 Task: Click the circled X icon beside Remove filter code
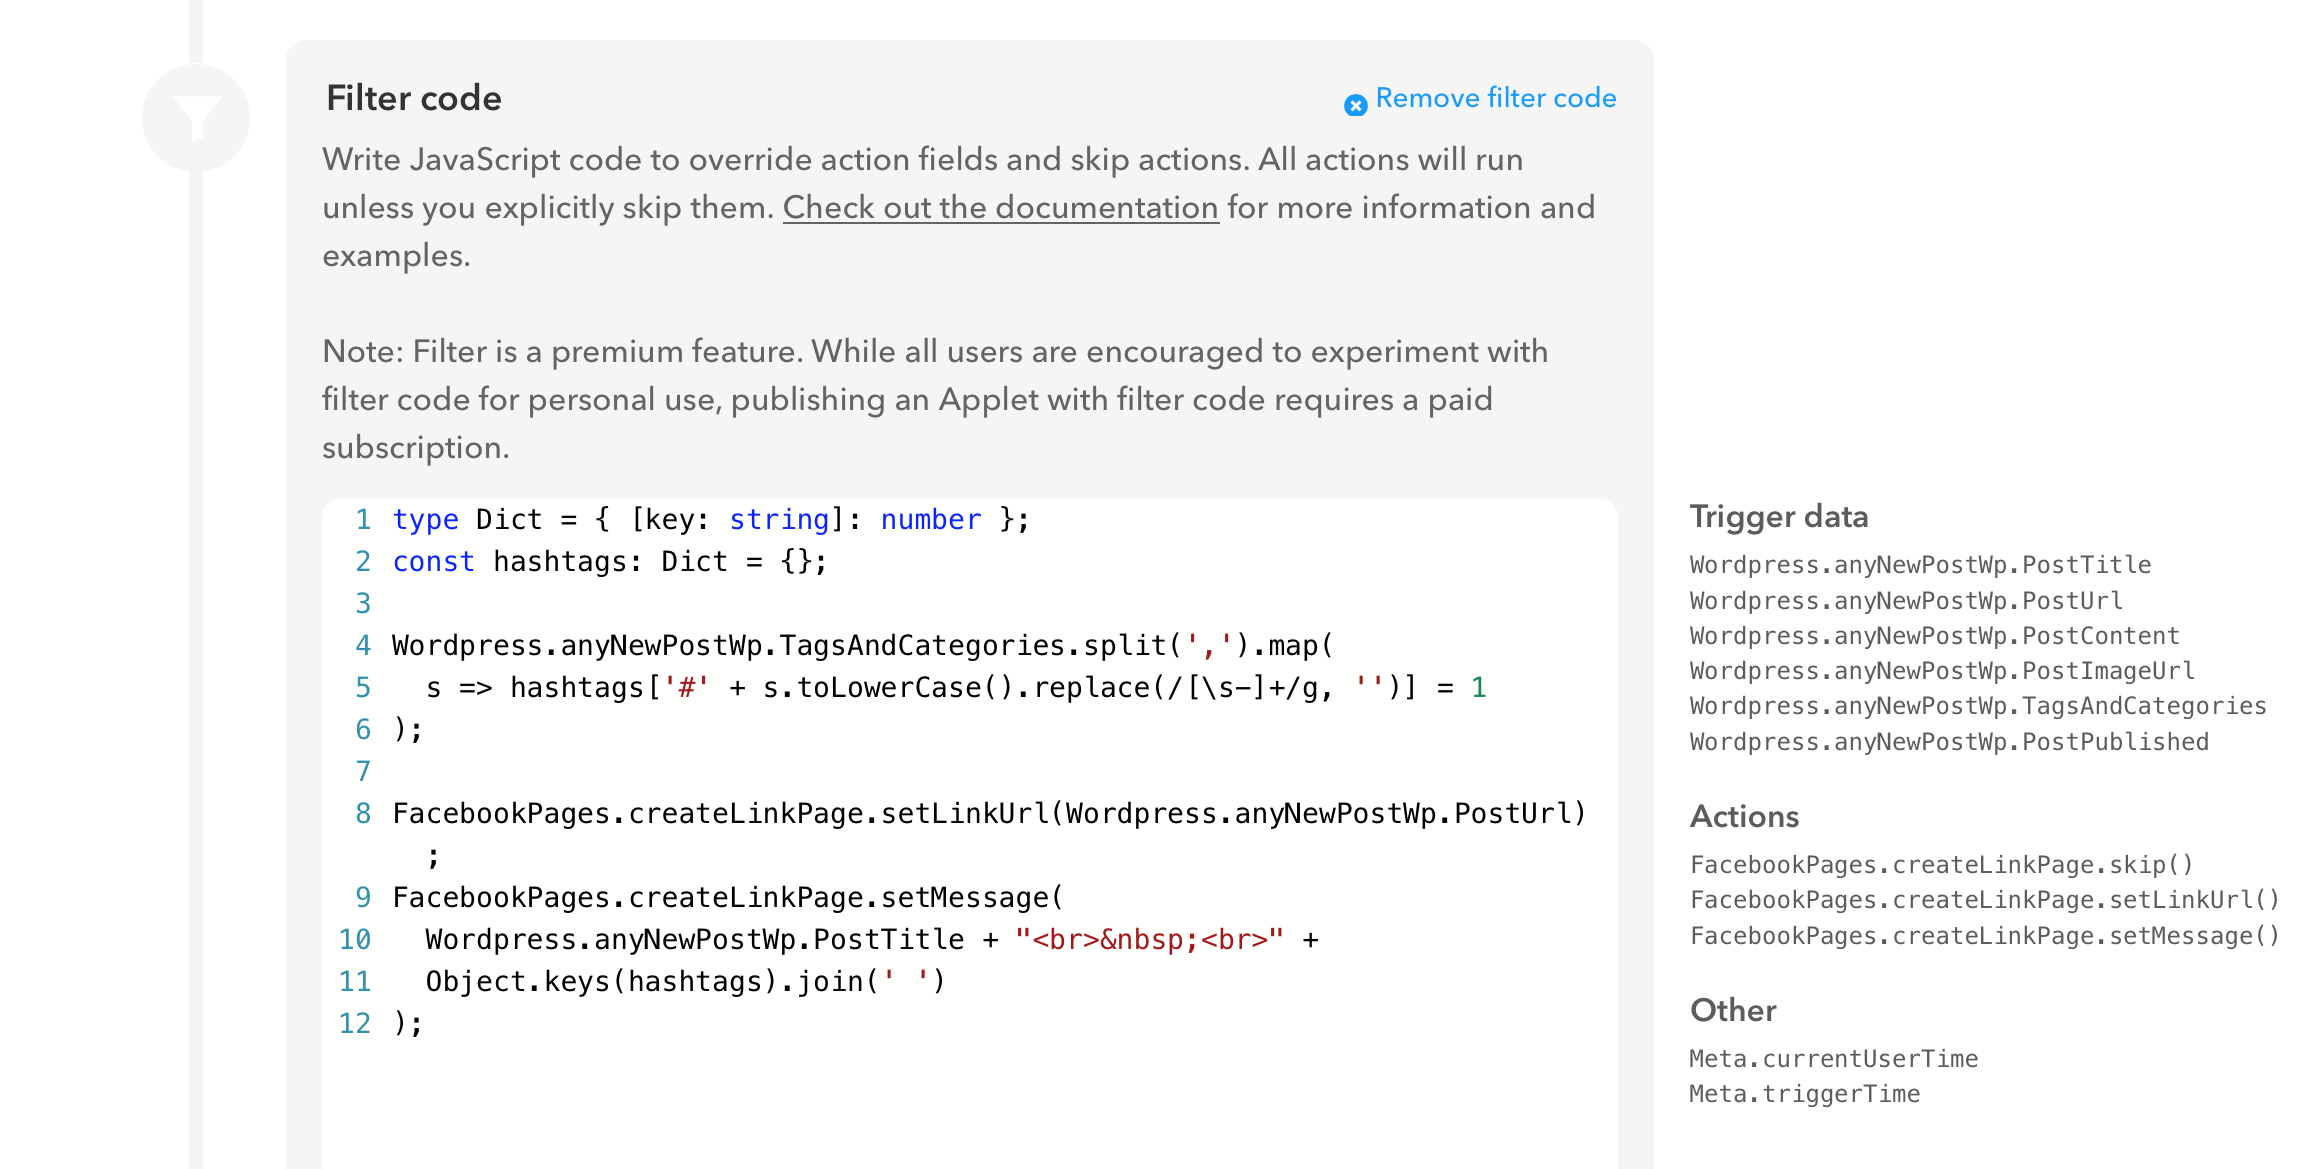point(1354,104)
